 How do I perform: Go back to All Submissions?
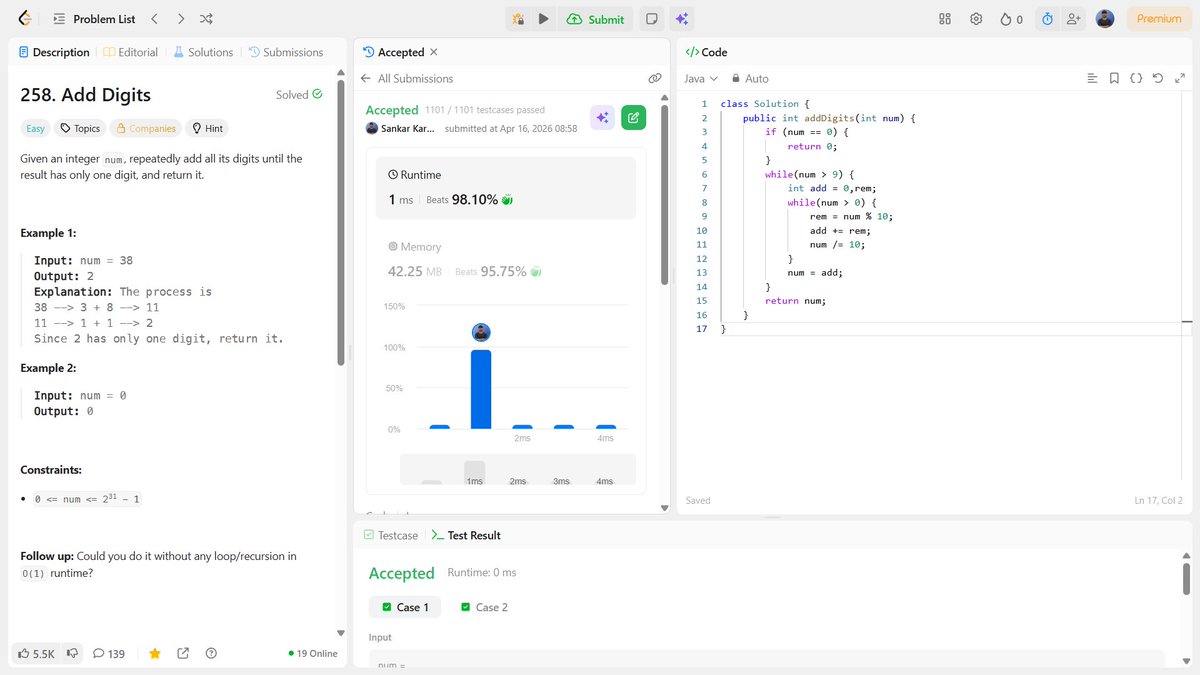pos(407,78)
